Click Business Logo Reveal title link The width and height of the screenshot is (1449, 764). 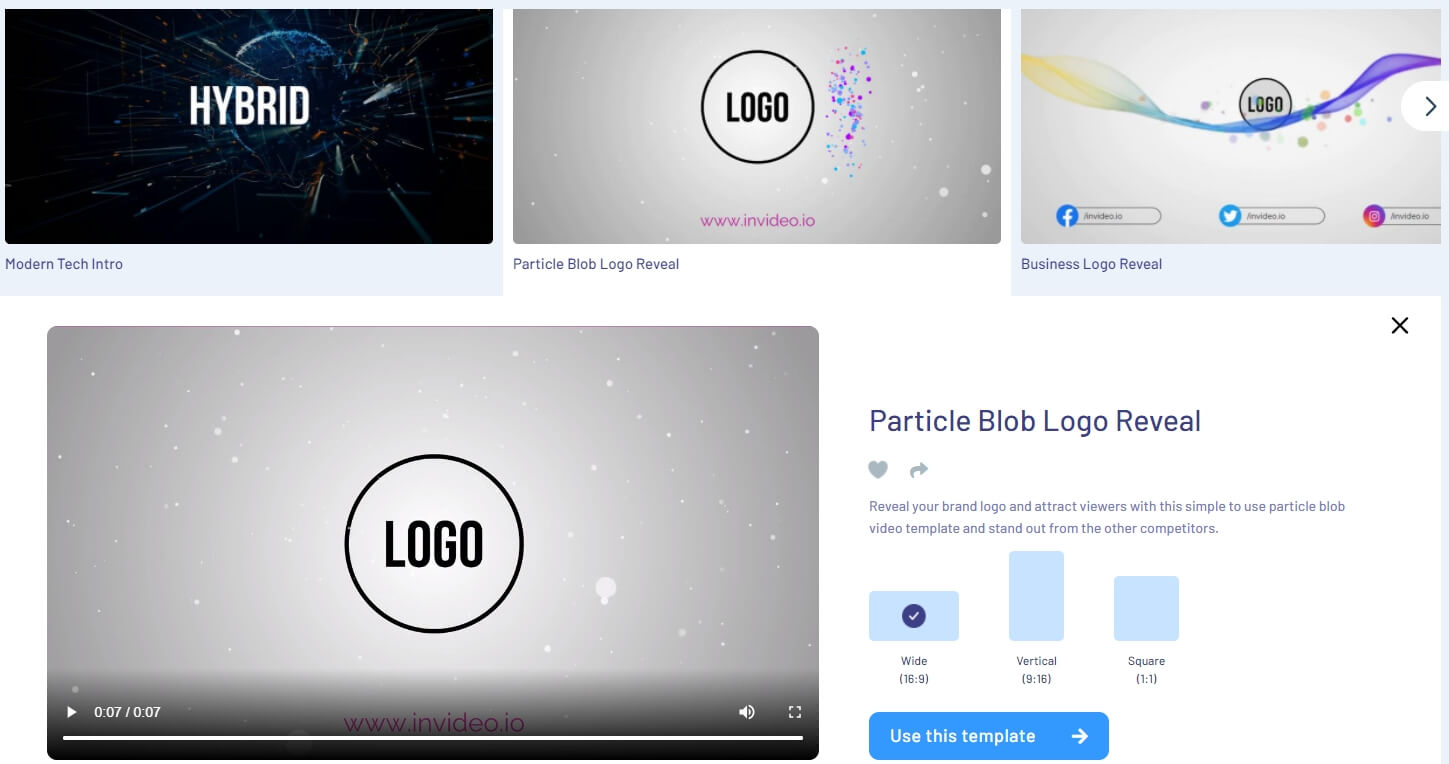(1091, 264)
